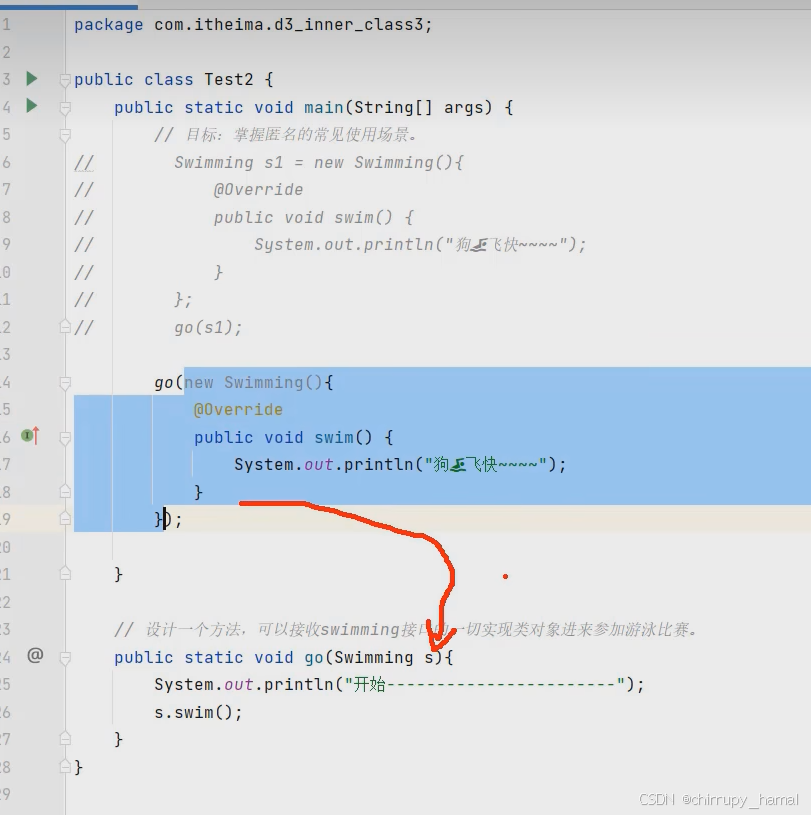Click the 'out' field in println("开始

point(239,685)
